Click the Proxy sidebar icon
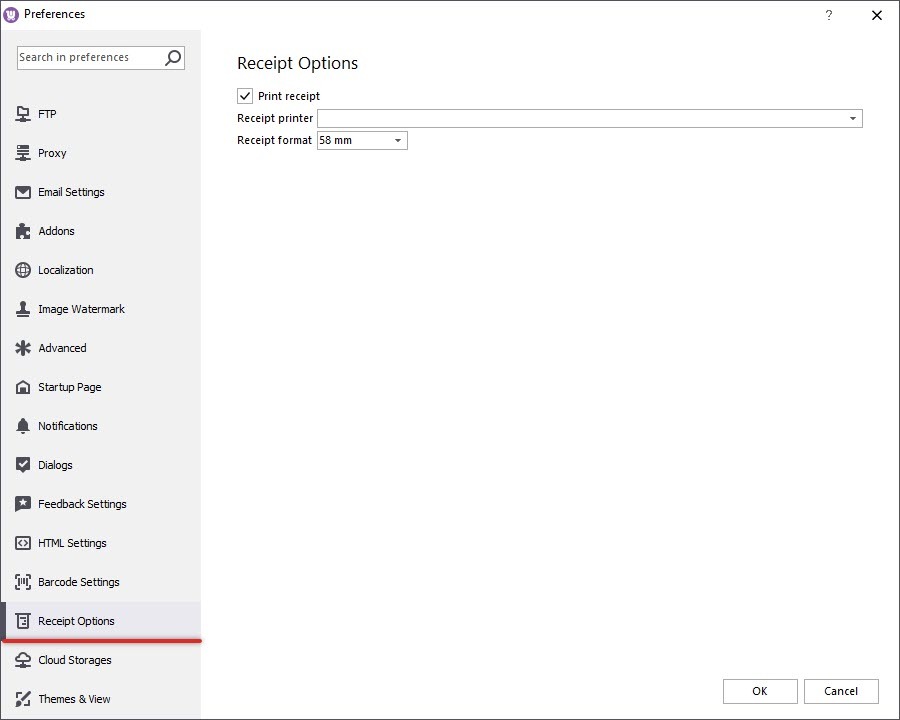This screenshot has width=900, height=720. tap(23, 153)
